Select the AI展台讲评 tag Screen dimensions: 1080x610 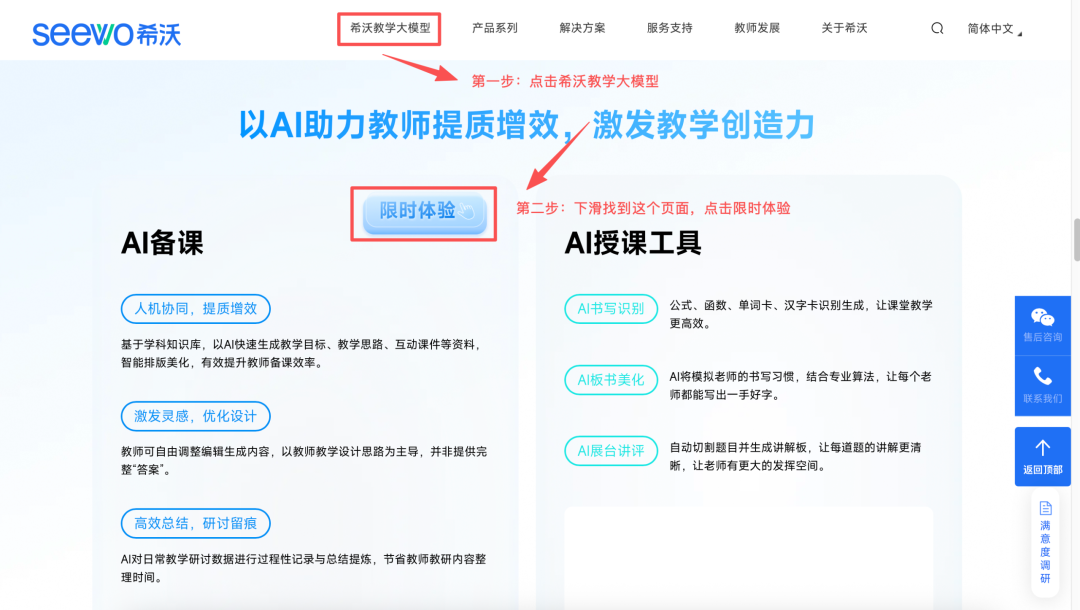click(x=611, y=451)
